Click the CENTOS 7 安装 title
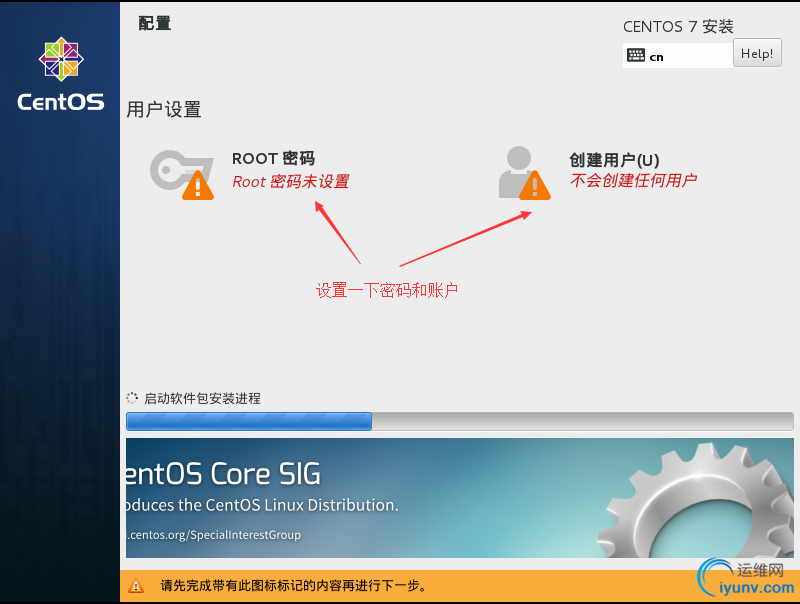Viewport: 800px width, 604px height. click(x=678, y=27)
